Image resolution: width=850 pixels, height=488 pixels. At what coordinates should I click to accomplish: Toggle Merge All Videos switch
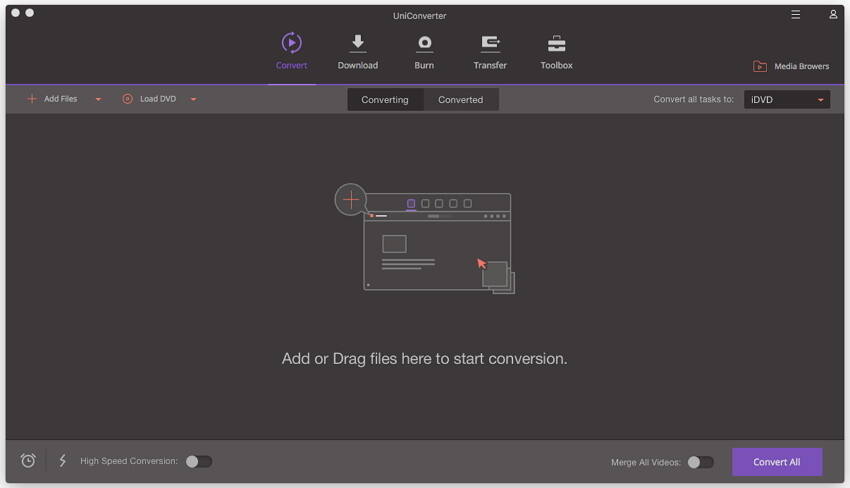[x=700, y=462]
